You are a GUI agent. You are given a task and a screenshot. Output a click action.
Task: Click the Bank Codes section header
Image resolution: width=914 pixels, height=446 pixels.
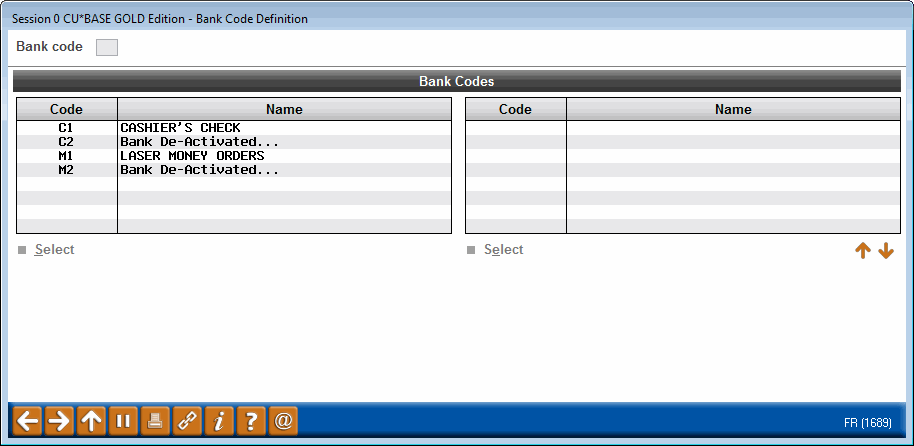tap(457, 81)
